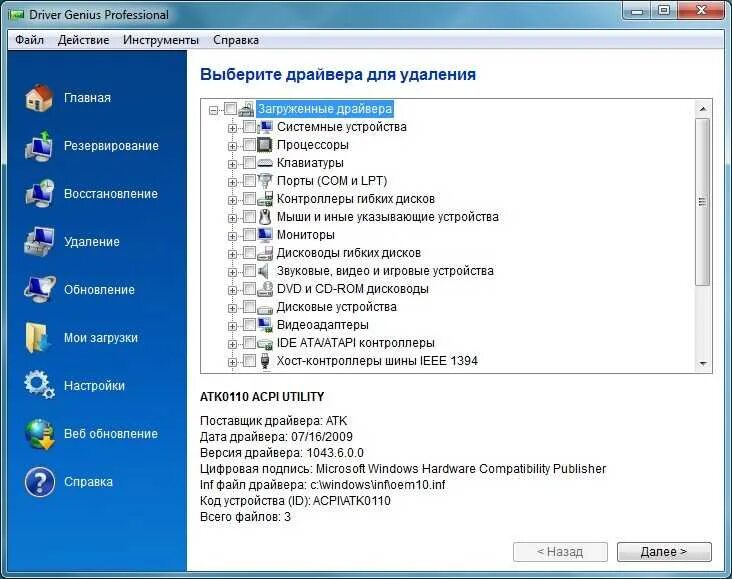Image resolution: width=732 pixels, height=579 pixels.
Task: Click the mouse icon beside Мыши и иные
Action: (x=265, y=217)
